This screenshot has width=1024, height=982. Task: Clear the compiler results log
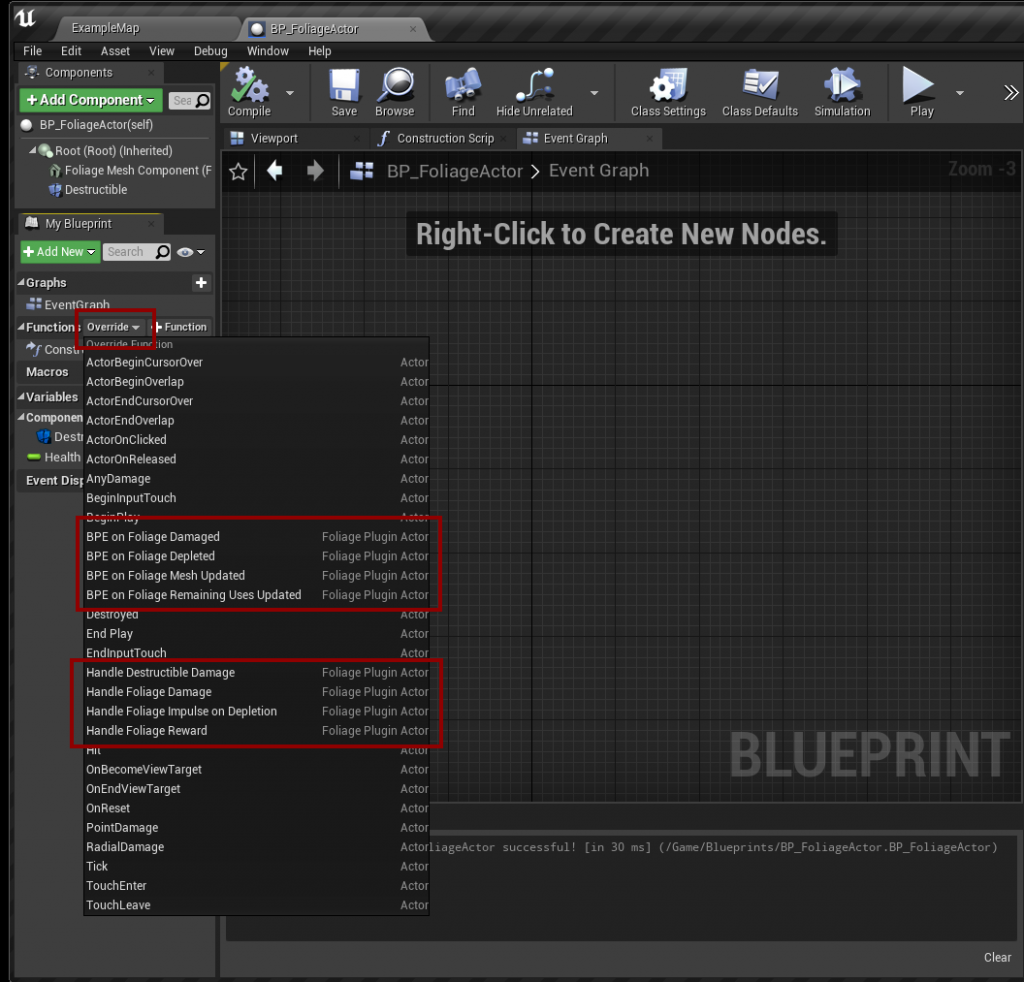pyautogui.click(x=997, y=957)
